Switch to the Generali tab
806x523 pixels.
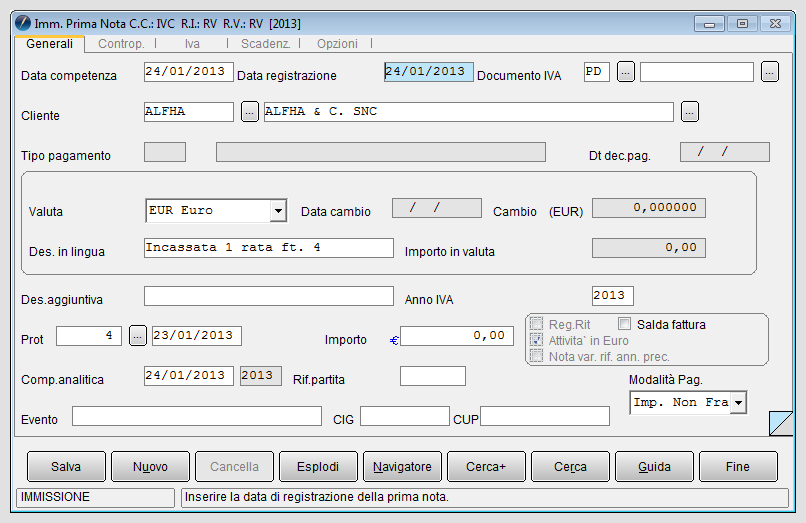click(49, 44)
